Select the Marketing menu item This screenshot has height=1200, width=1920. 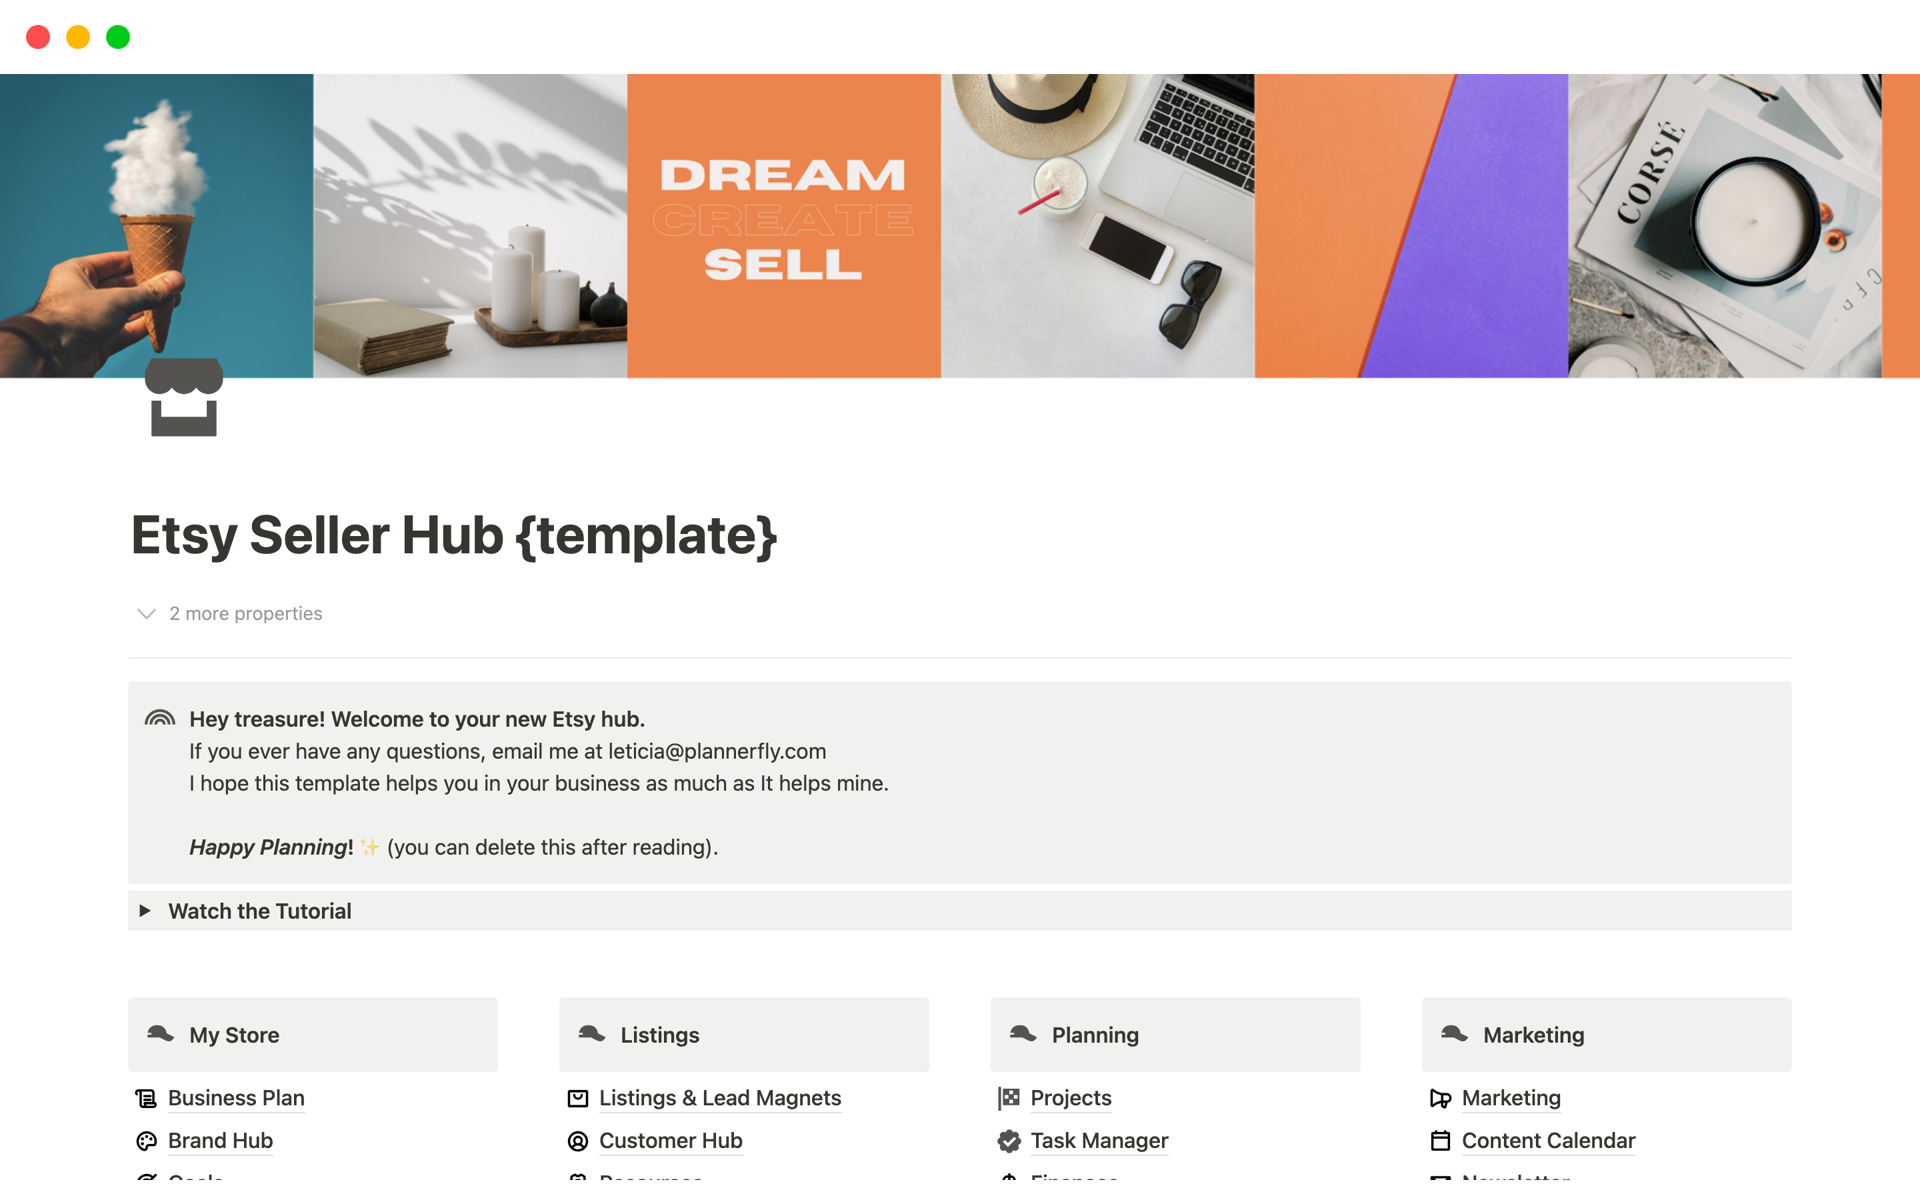pyautogui.click(x=1512, y=1098)
